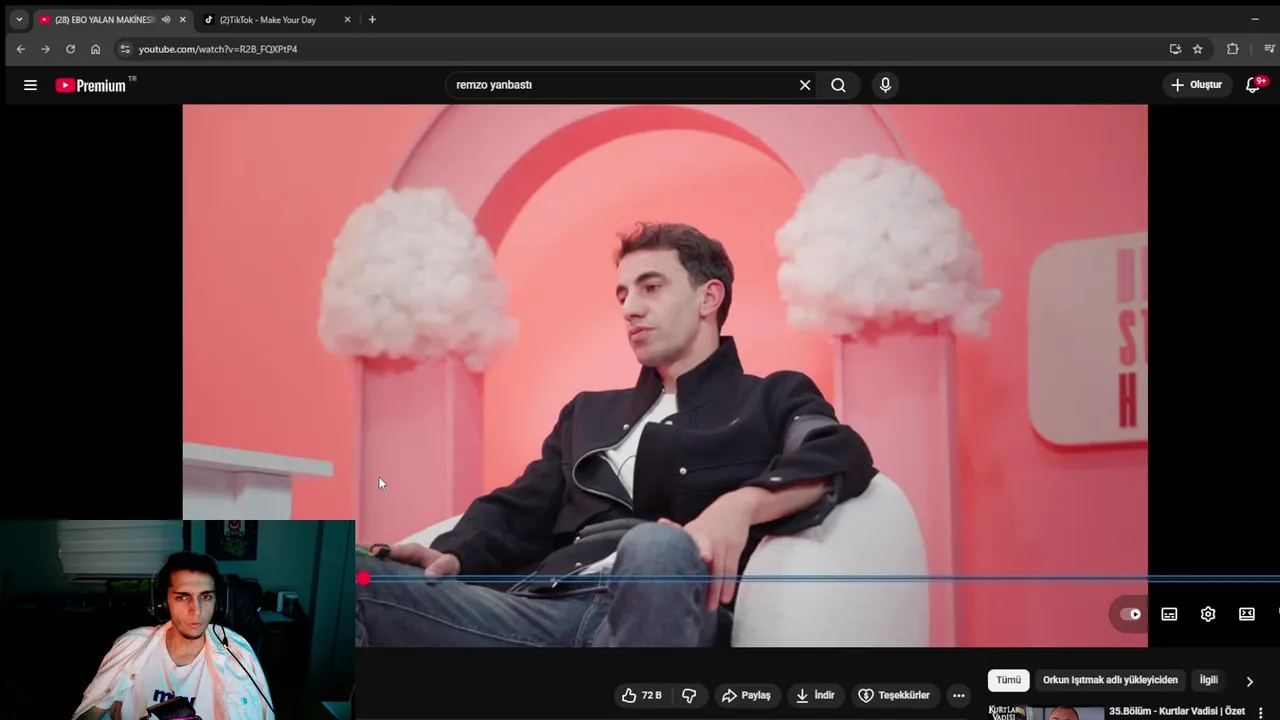The image size is (1280, 720).
Task: Toggle theater mode button
Action: pos(1247,614)
